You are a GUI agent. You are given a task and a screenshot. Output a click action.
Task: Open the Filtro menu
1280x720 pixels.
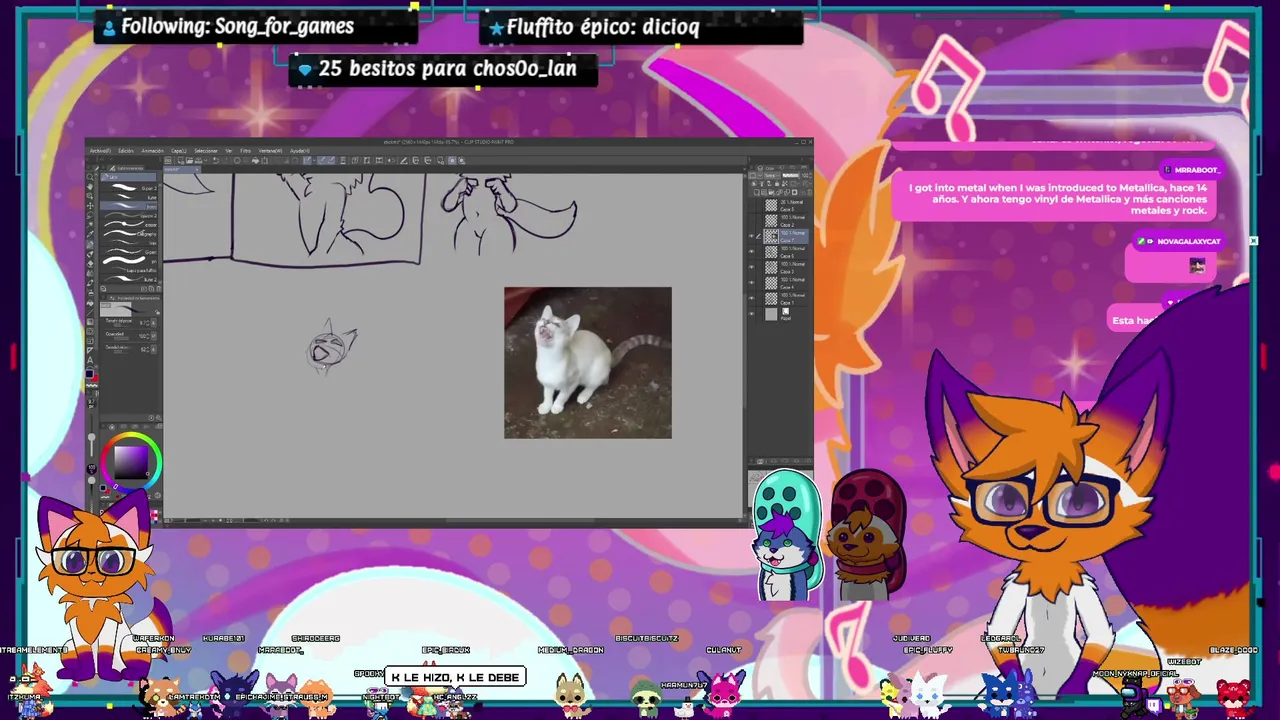click(x=245, y=151)
